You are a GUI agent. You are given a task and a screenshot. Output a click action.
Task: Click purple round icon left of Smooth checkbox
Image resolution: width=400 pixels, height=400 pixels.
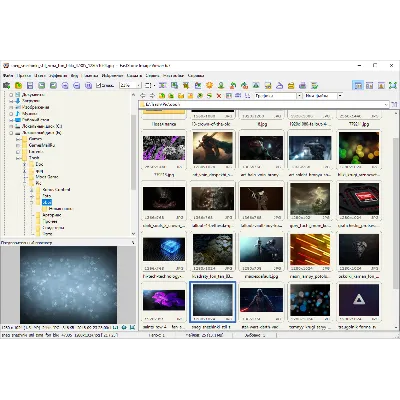(x=88, y=86)
